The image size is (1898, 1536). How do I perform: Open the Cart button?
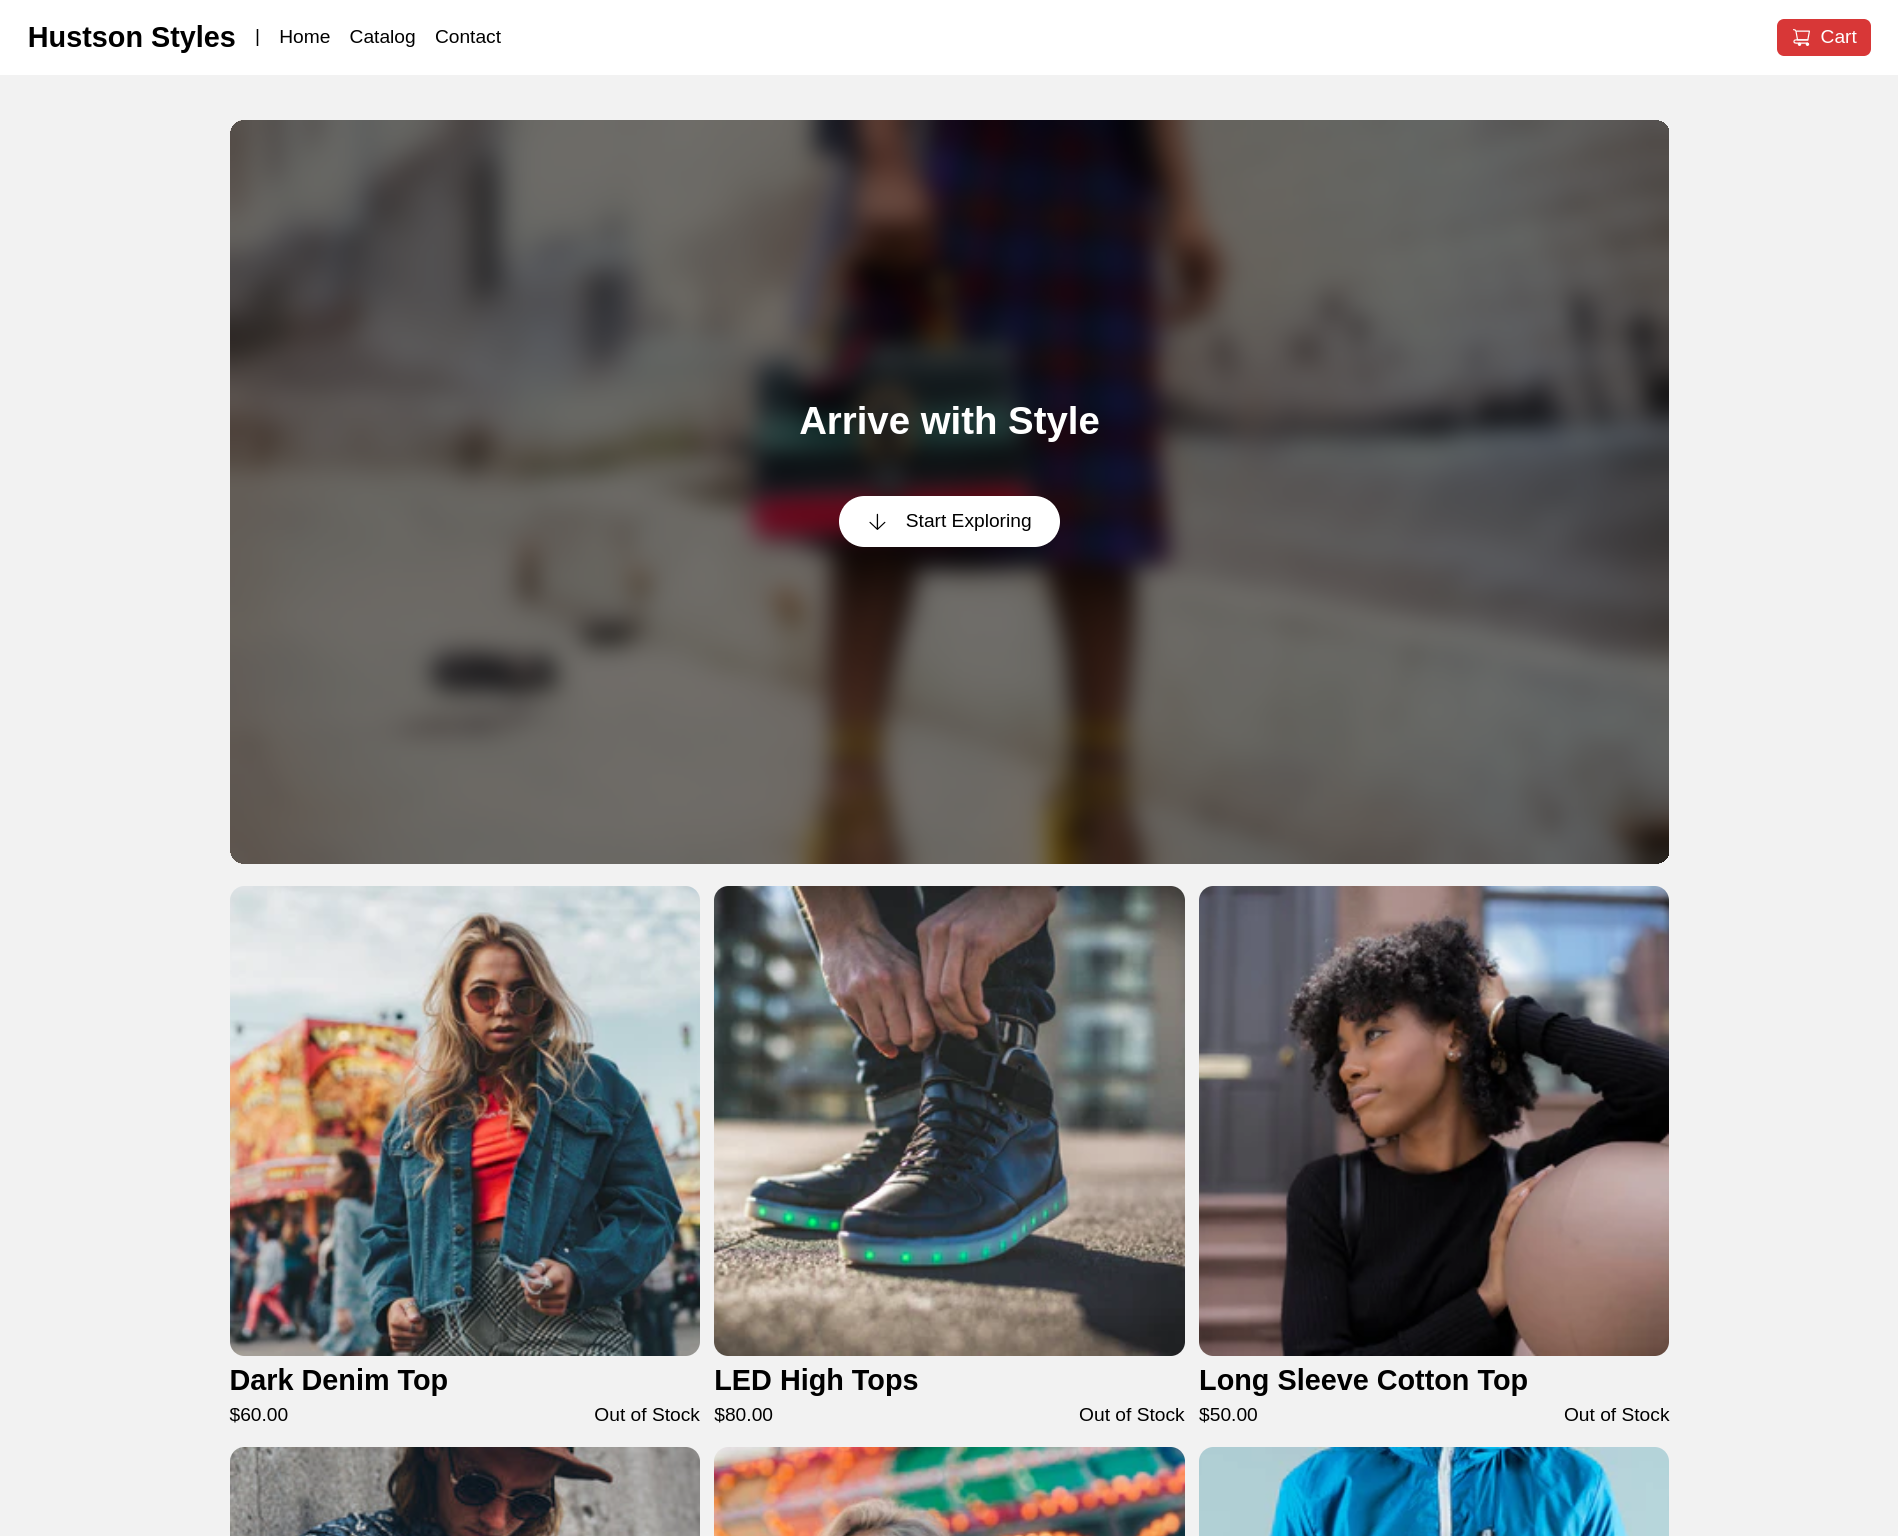click(1823, 37)
